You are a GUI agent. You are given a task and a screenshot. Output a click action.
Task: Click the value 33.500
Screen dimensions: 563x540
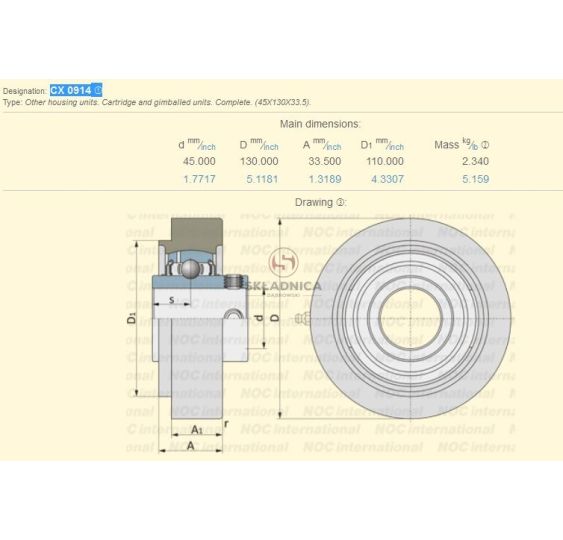tap(325, 161)
